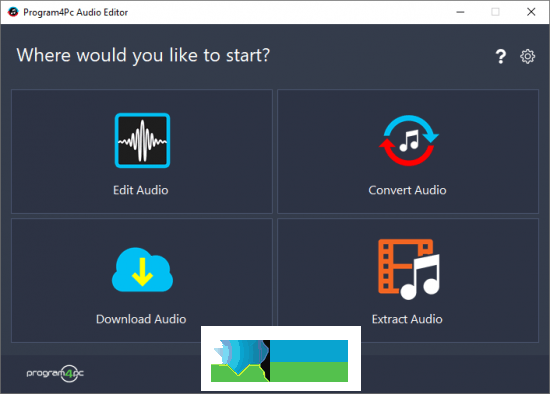Click the blue and green thumbnail image

coord(281,359)
